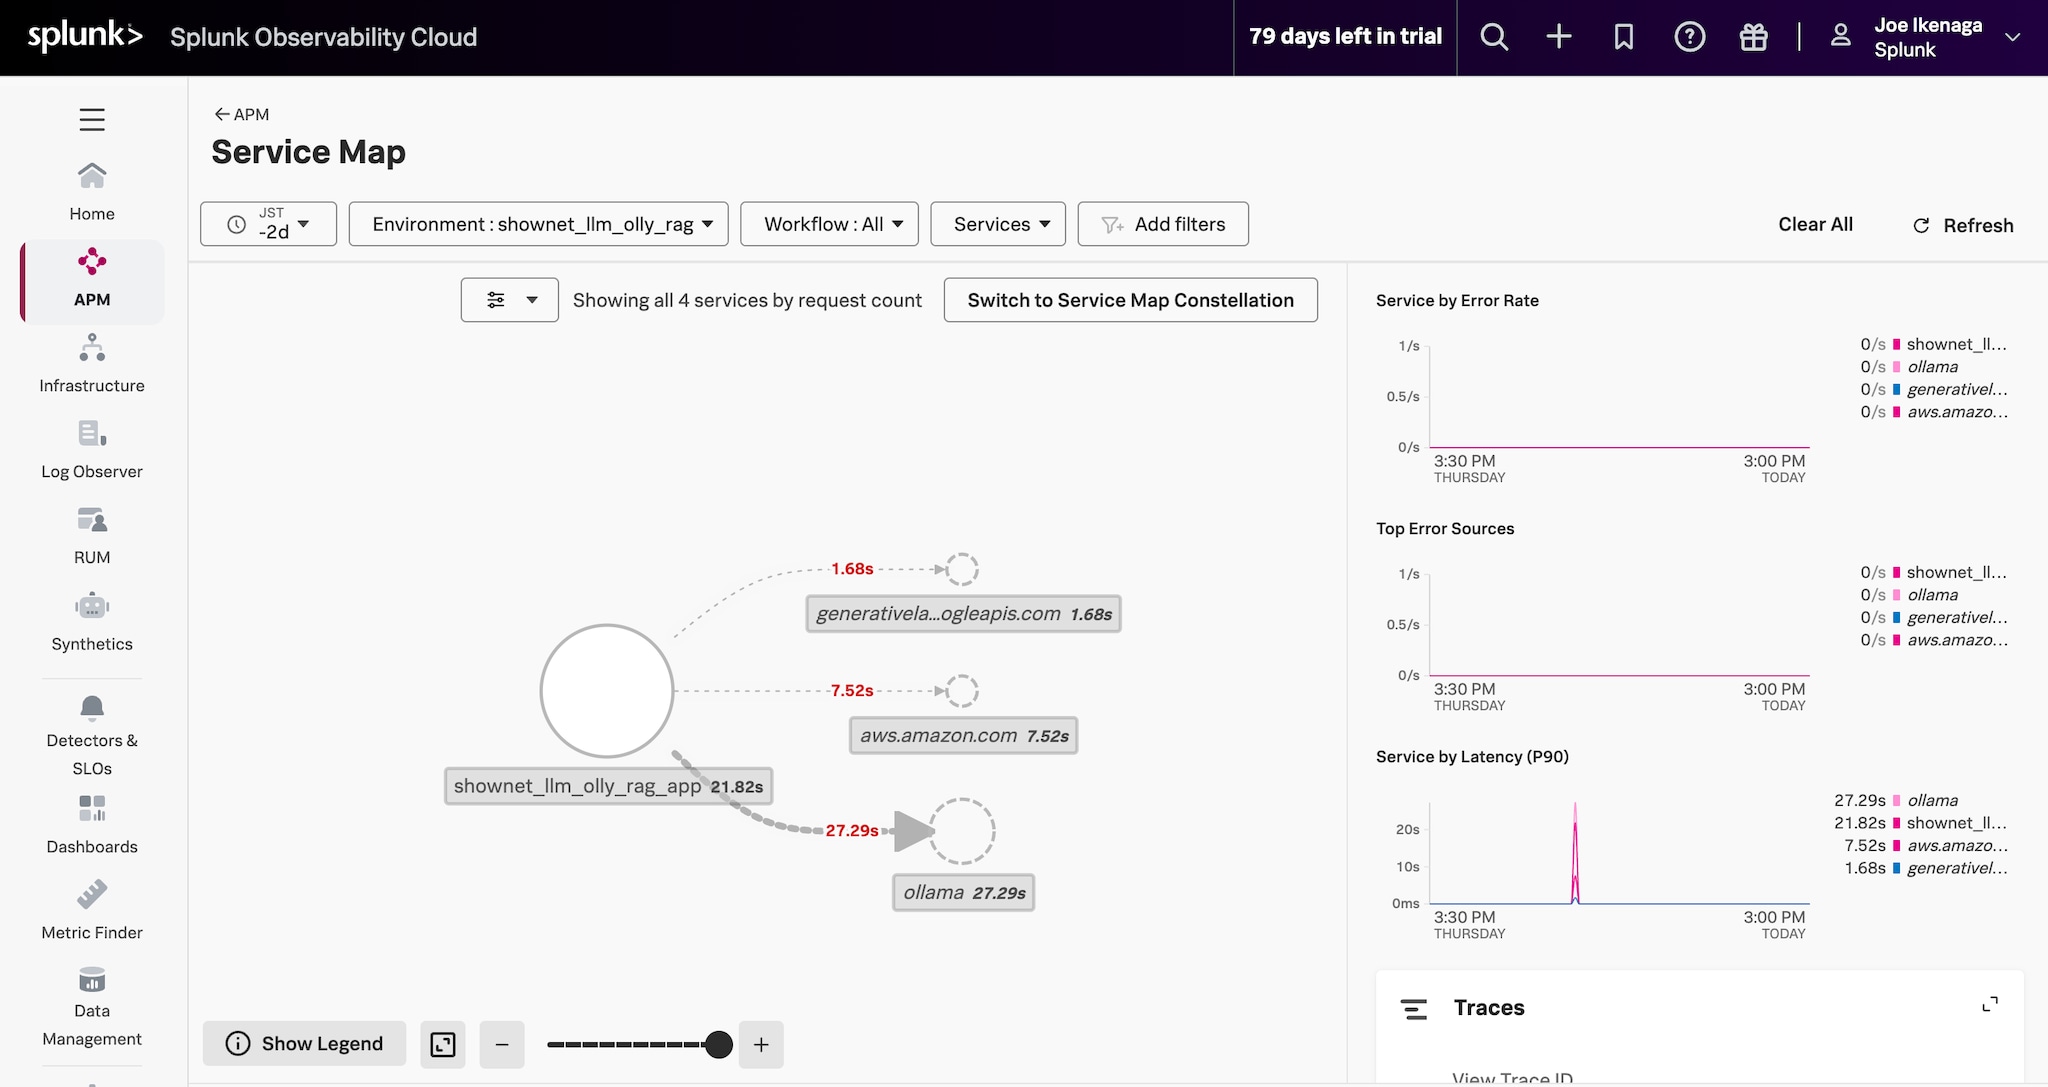Image resolution: width=2048 pixels, height=1087 pixels.
Task: Click generativela...ogleapis.com 1.68s label
Action: pyautogui.click(x=964, y=614)
